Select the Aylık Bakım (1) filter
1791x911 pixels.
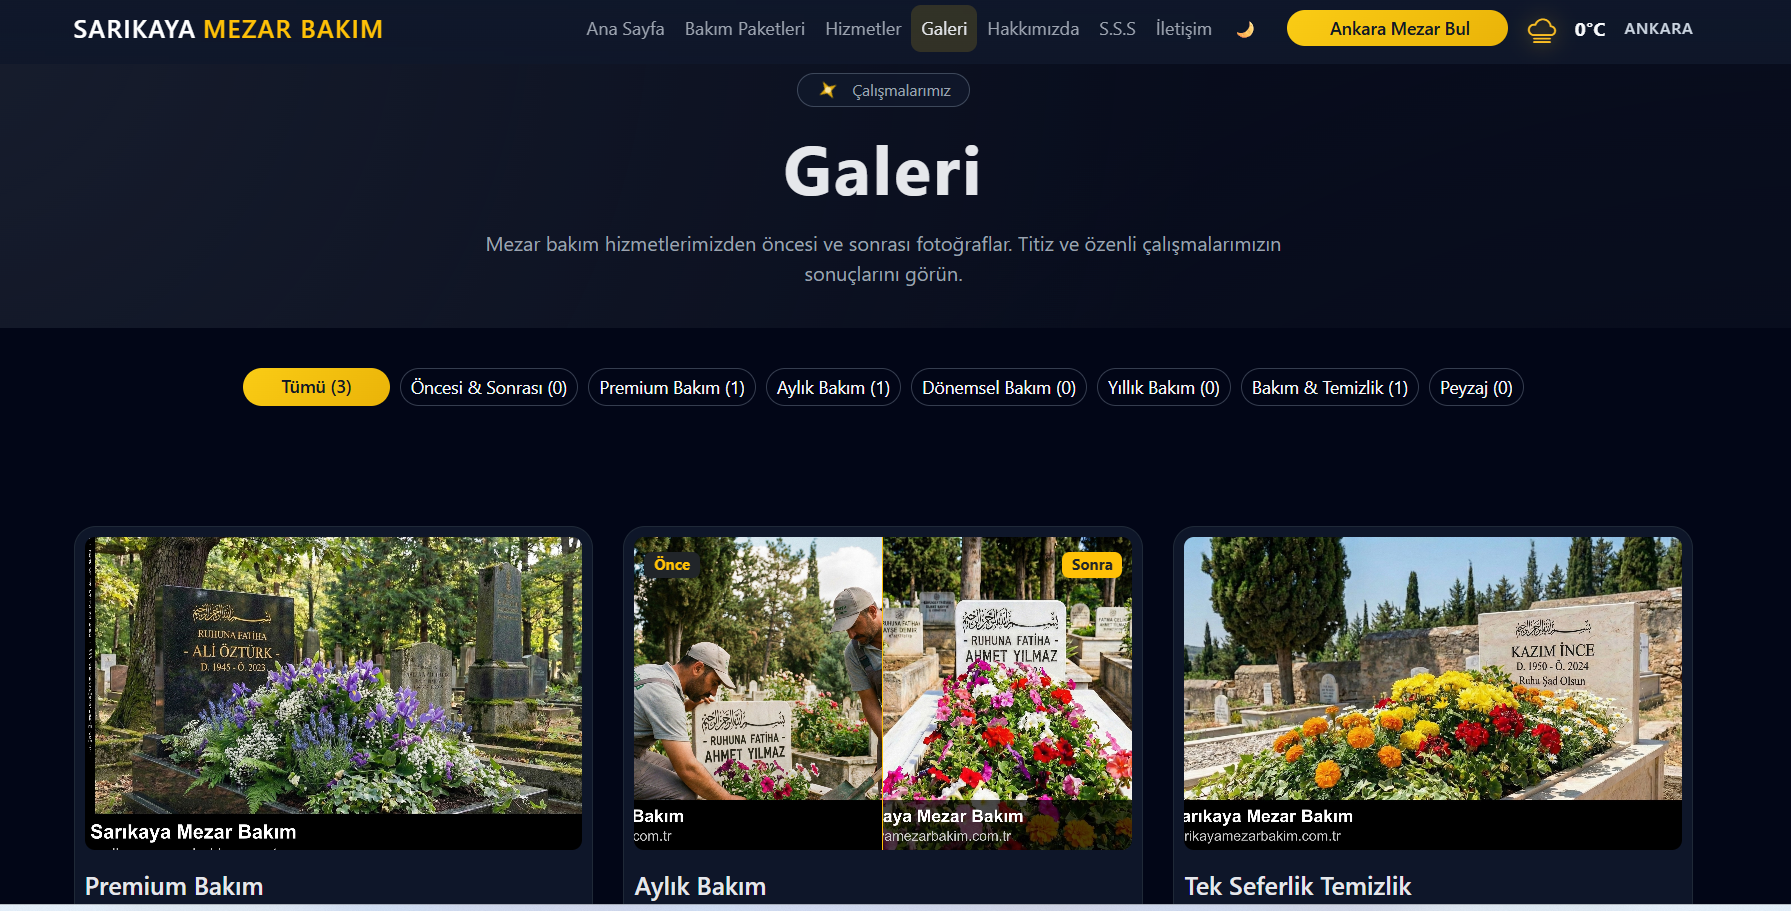click(833, 388)
